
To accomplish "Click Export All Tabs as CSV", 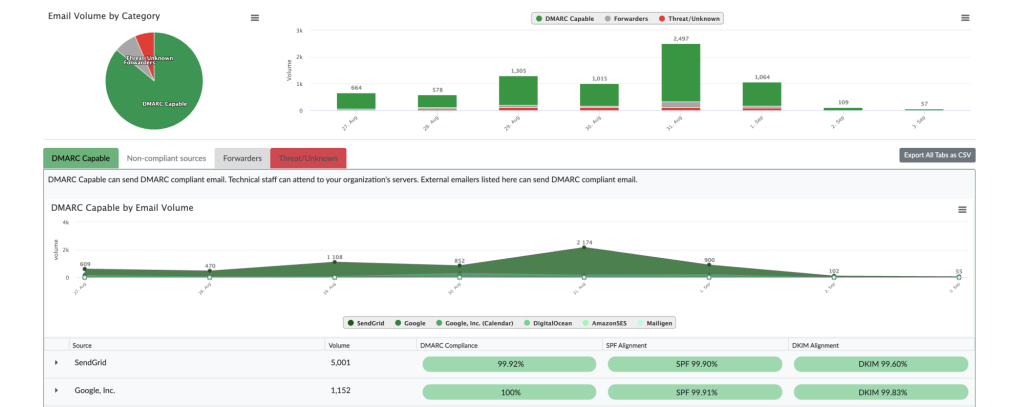I will [937, 155].
